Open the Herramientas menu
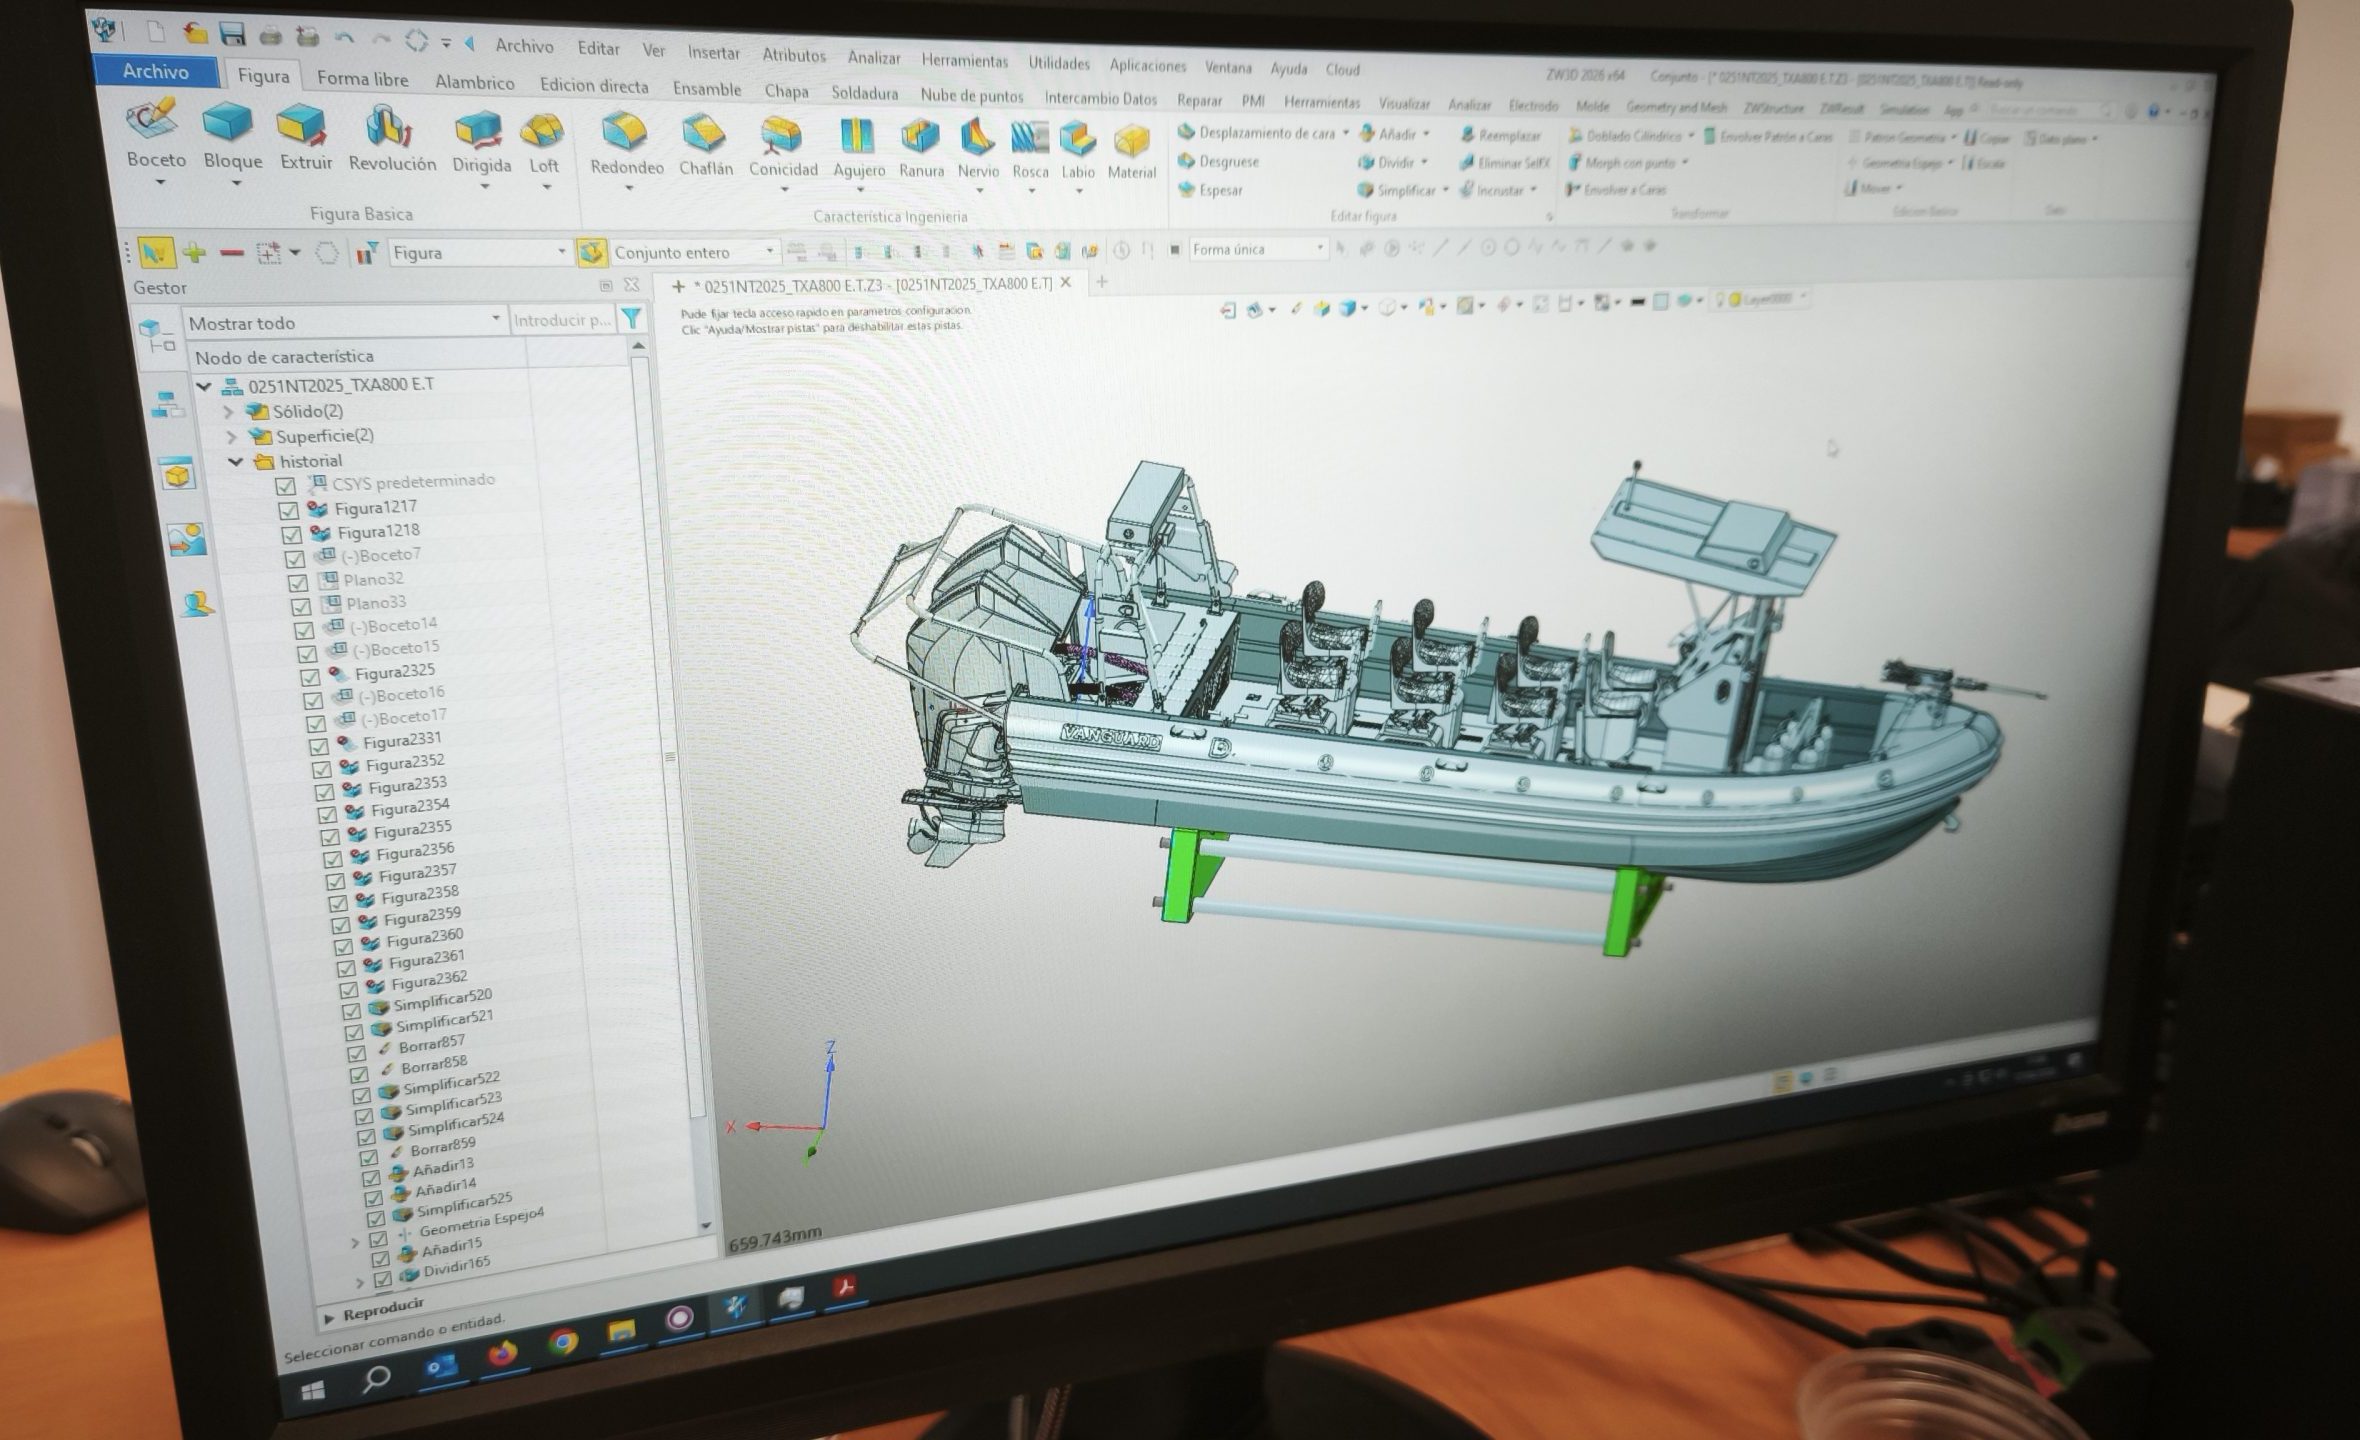Viewport: 2360px width, 1440px height. (x=964, y=61)
